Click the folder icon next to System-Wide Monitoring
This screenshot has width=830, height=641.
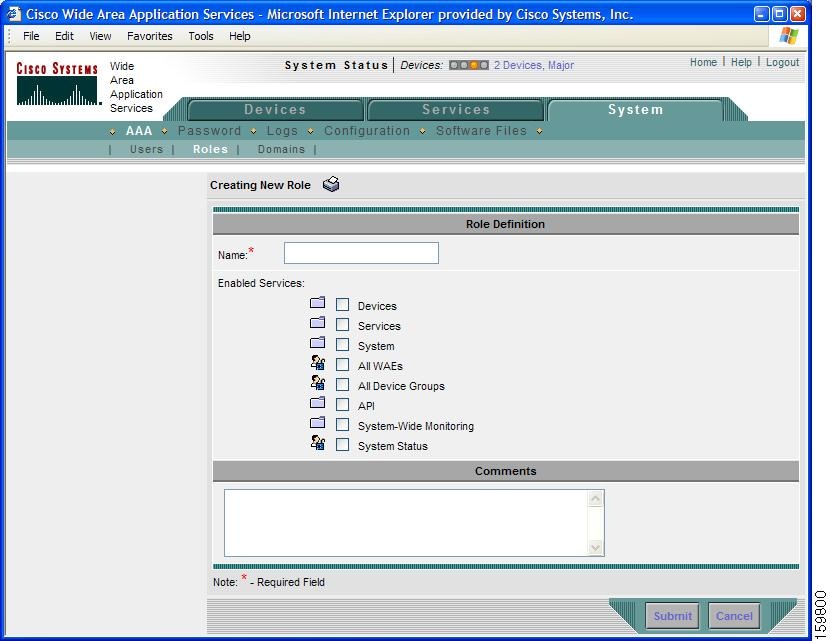pyautogui.click(x=317, y=423)
